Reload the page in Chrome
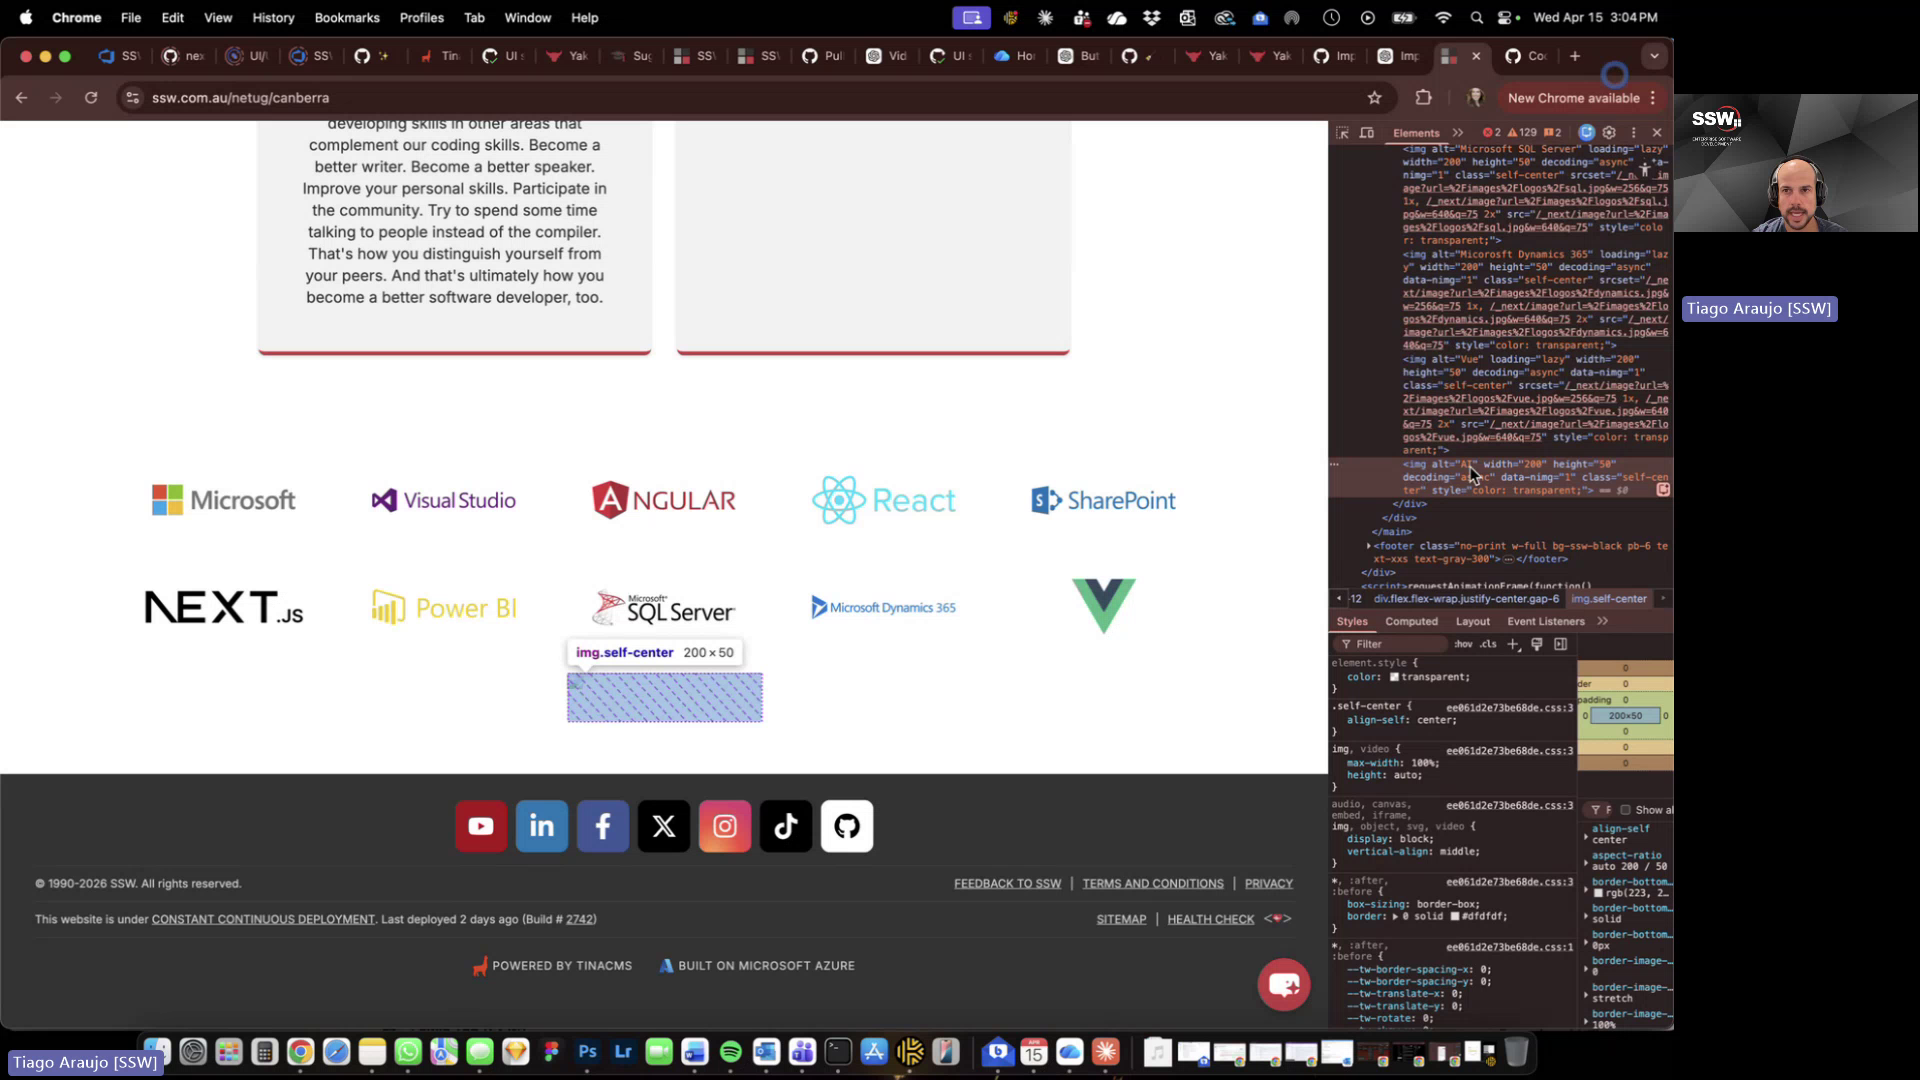1920x1080 pixels. click(x=91, y=98)
